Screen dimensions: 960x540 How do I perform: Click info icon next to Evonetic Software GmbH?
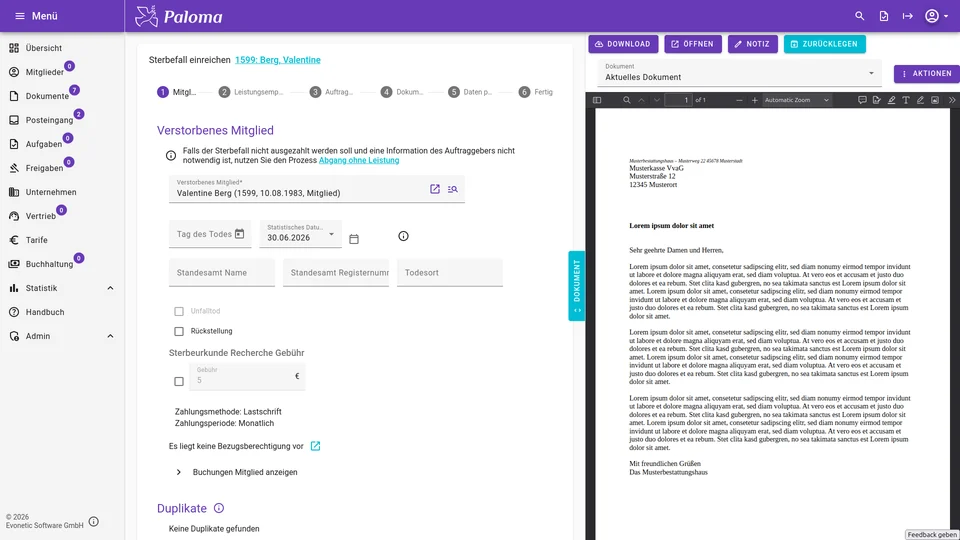[x=94, y=522]
